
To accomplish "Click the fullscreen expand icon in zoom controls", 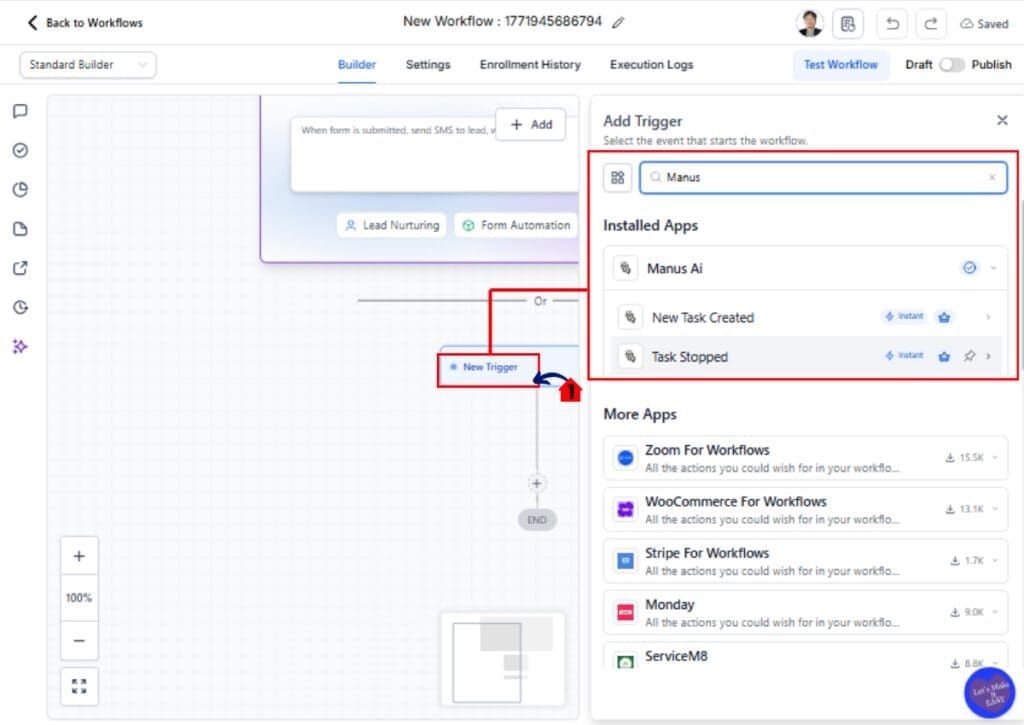I will pyautogui.click(x=79, y=686).
